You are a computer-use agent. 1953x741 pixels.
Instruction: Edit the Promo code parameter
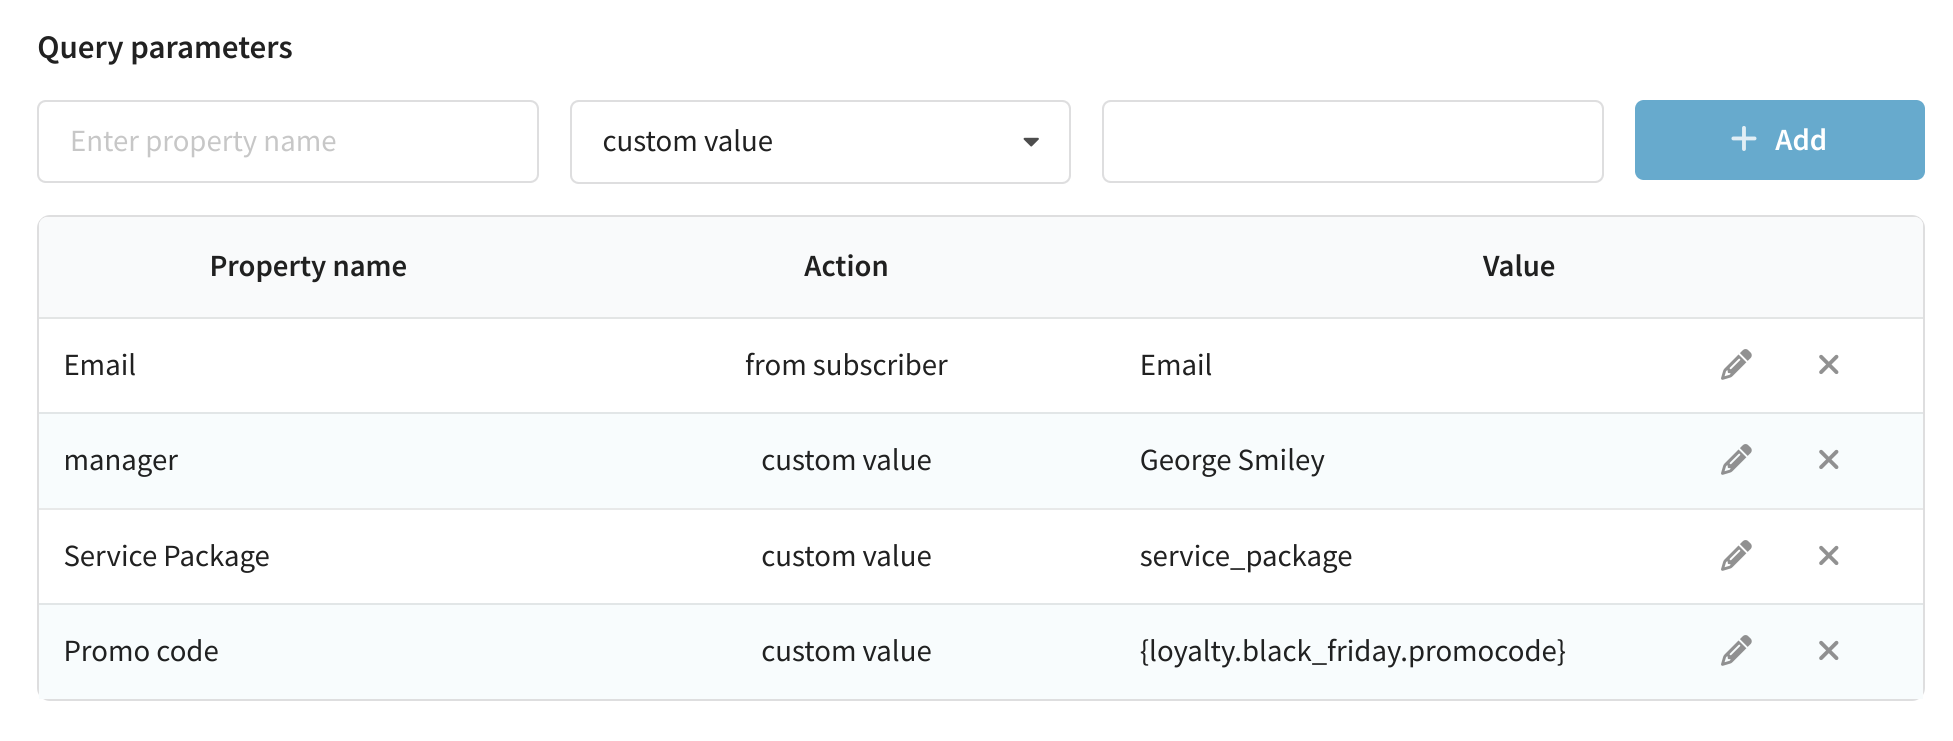click(x=1736, y=651)
